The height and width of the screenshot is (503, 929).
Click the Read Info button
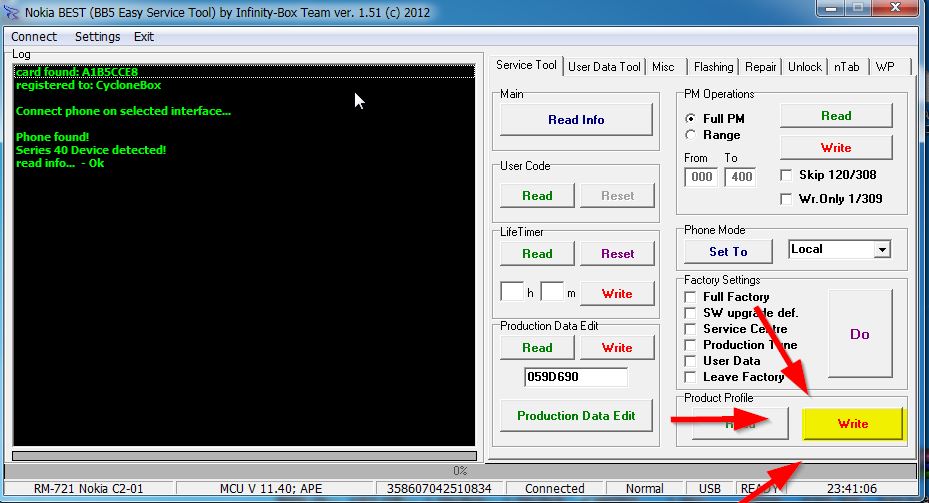pyautogui.click(x=576, y=120)
